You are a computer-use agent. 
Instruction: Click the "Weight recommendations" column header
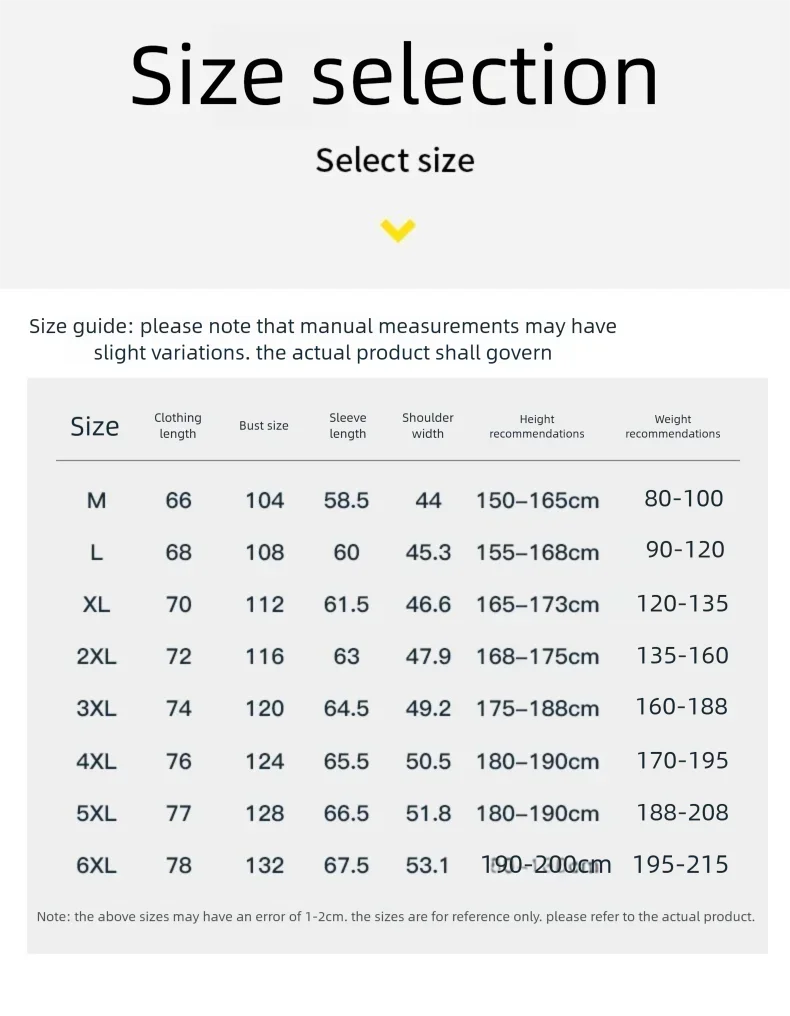[673, 427]
